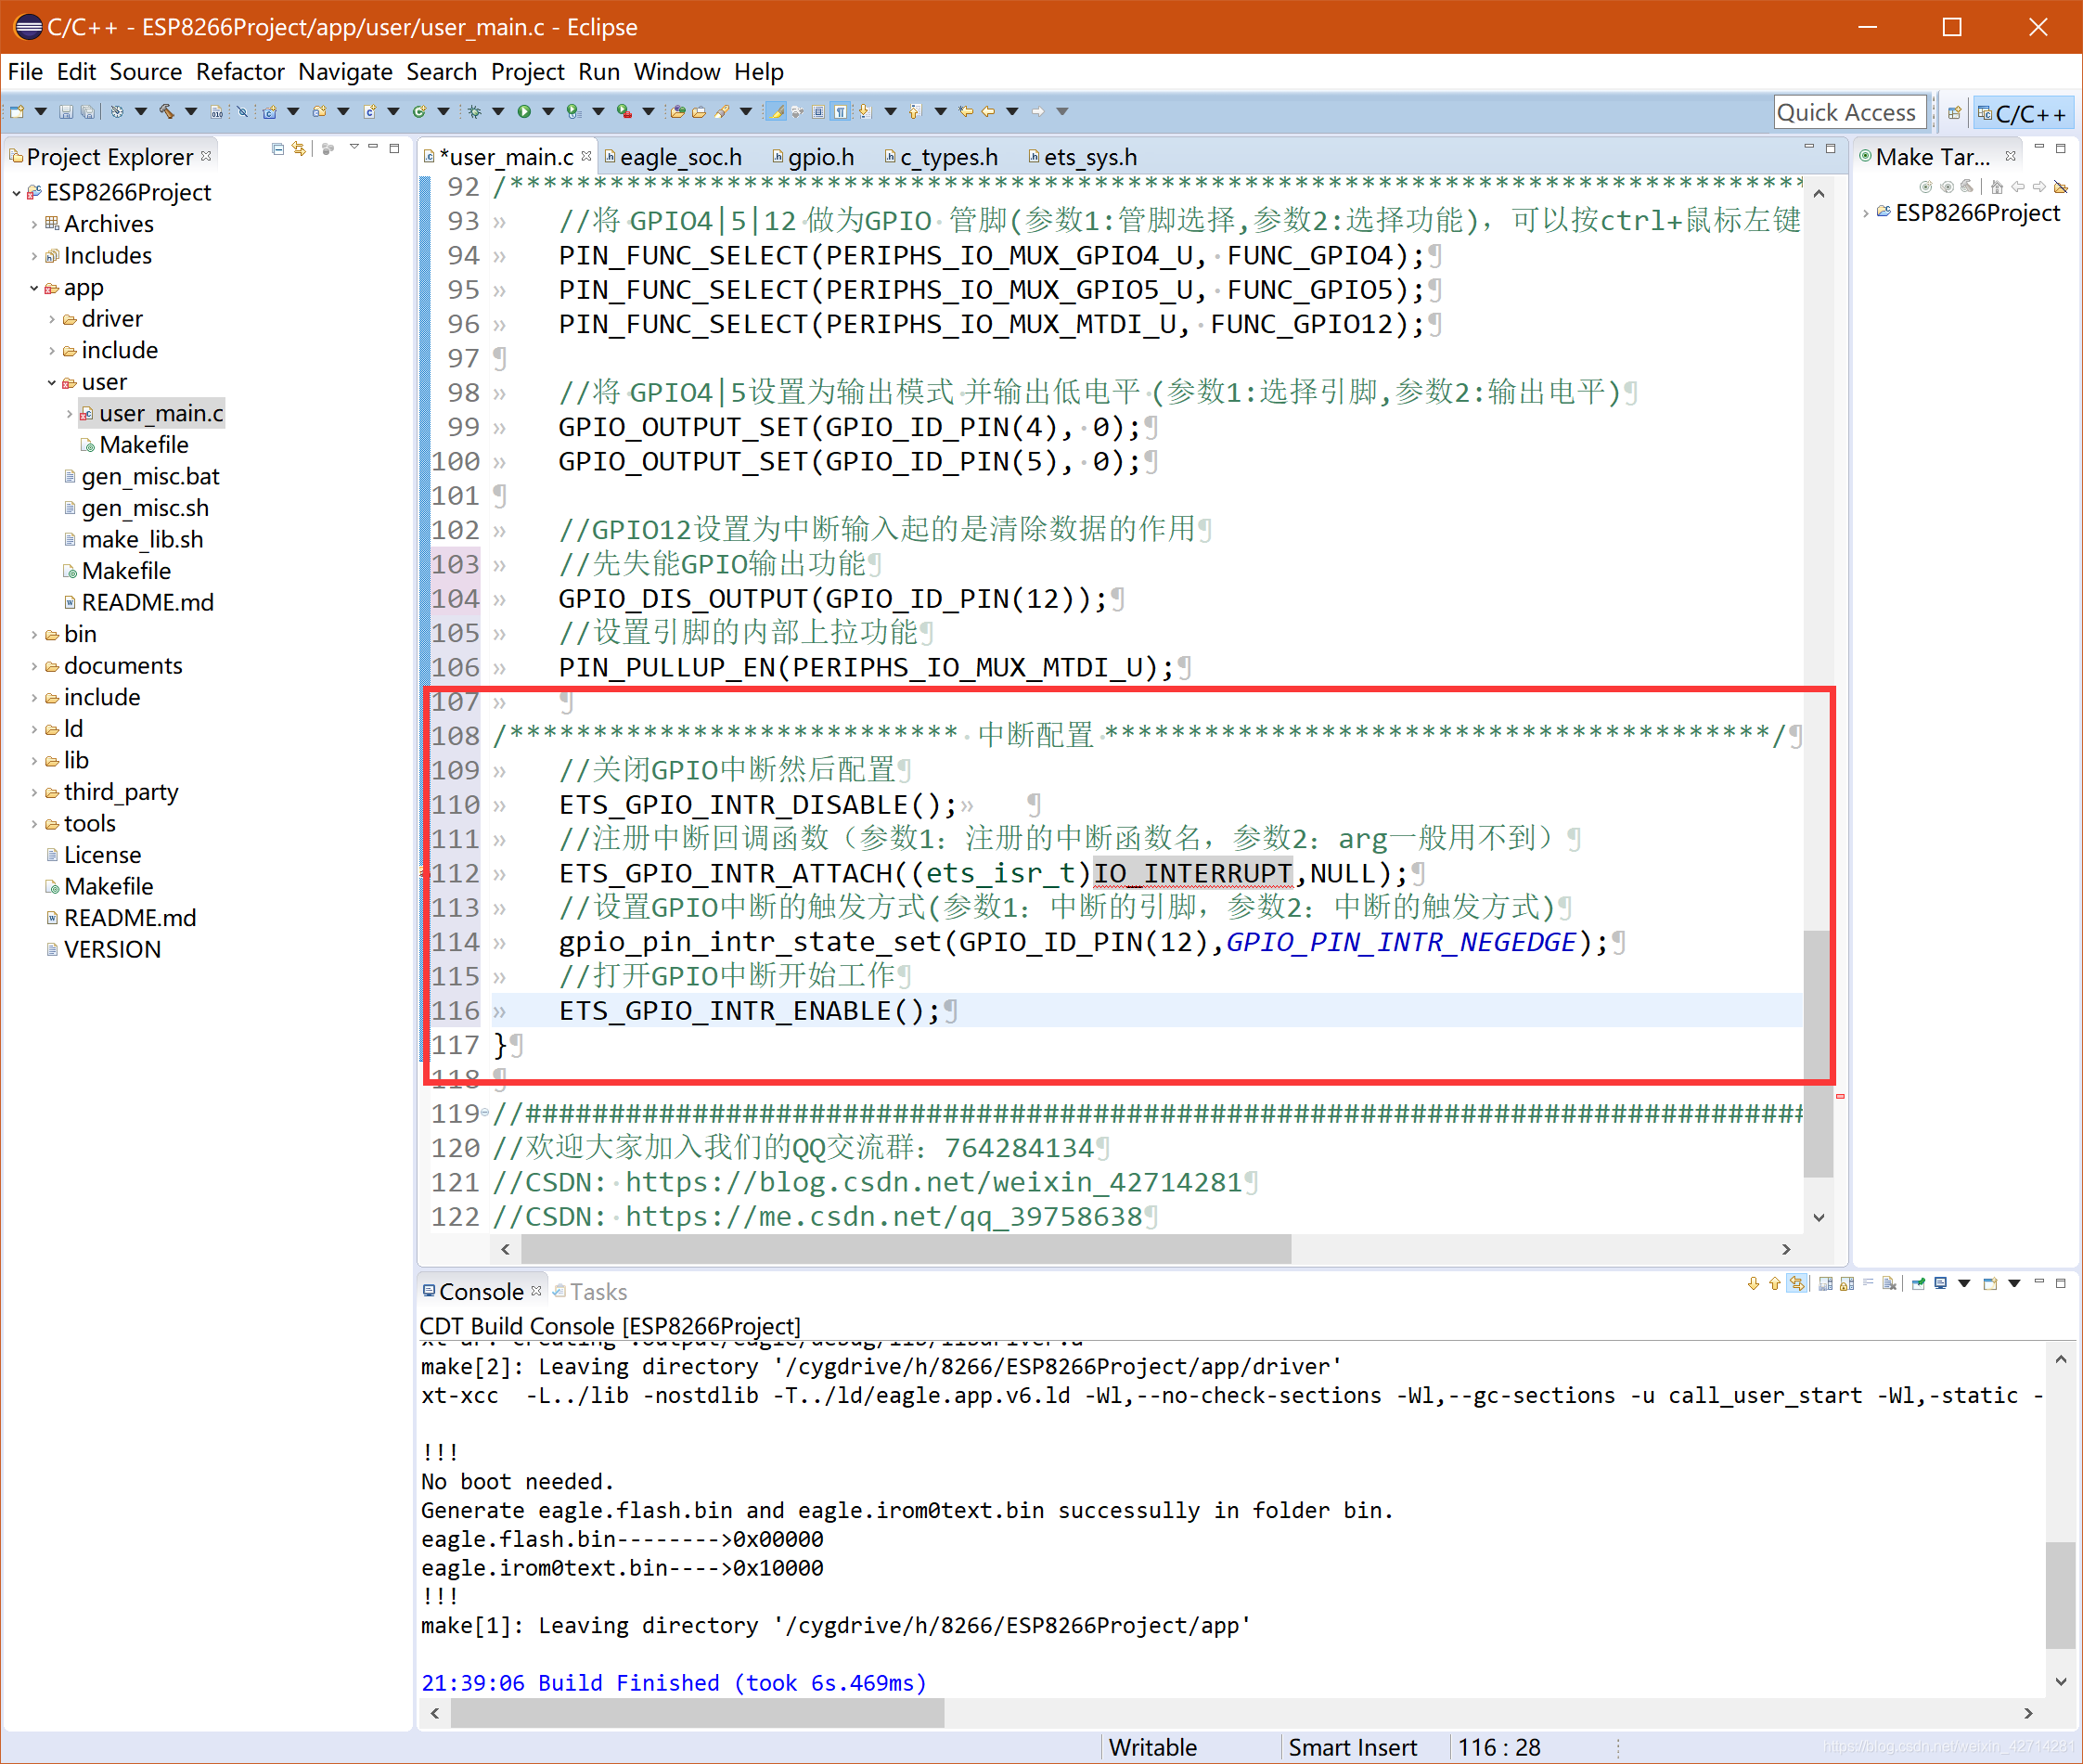The width and height of the screenshot is (2083, 1764).
Task: Open Run button dropdown arrow
Action: [x=548, y=112]
